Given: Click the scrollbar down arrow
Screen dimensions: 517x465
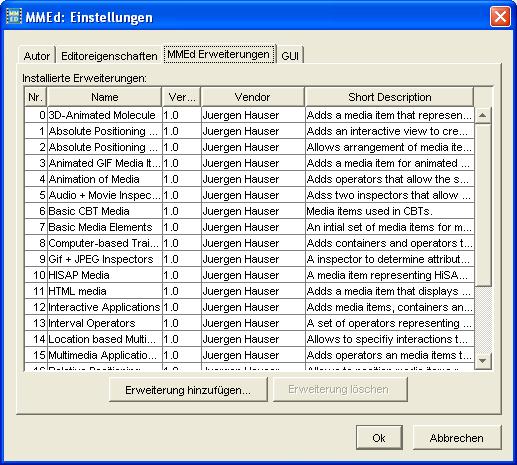Looking at the screenshot, I should (x=483, y=361).
